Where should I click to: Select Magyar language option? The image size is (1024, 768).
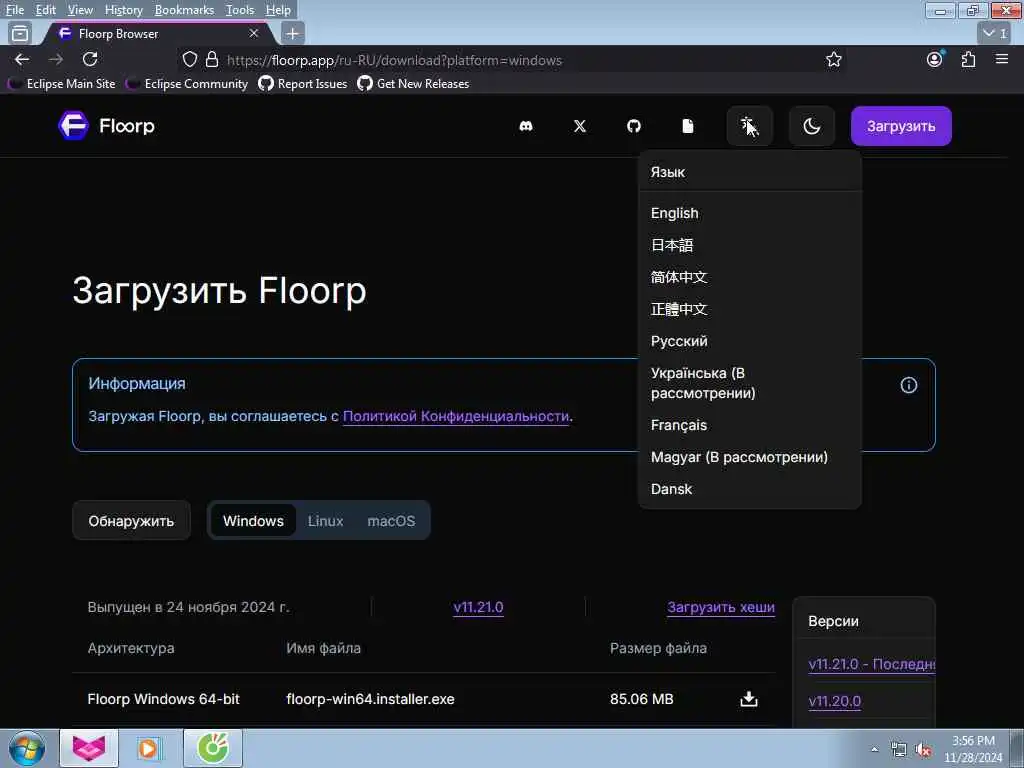coord(739,457)
